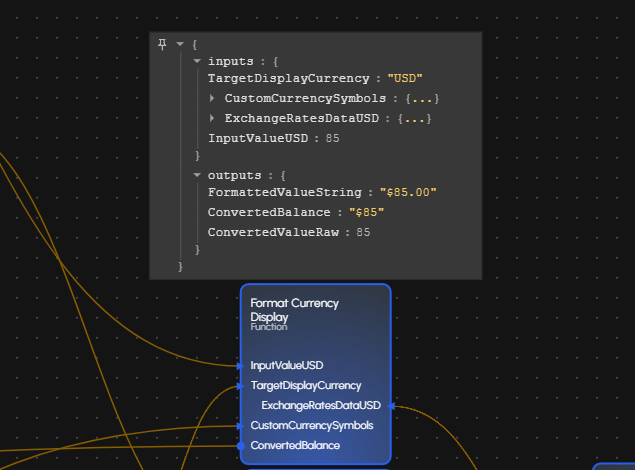Pin the debug data popup
Image resolution: width=635 pixels, height=470 pixels.
pyautogui.click(x=162, y=44)
